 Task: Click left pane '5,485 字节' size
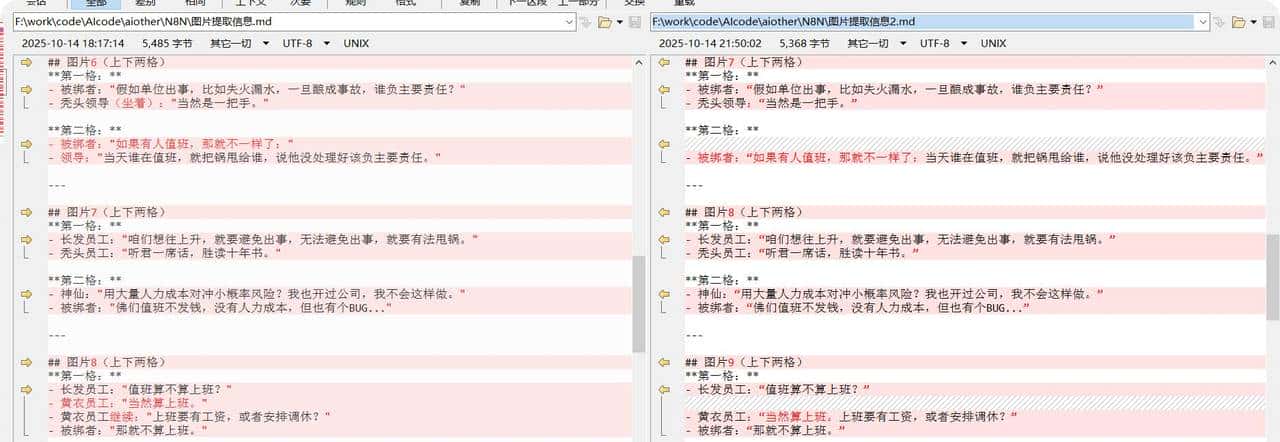[x=167, y=43]
